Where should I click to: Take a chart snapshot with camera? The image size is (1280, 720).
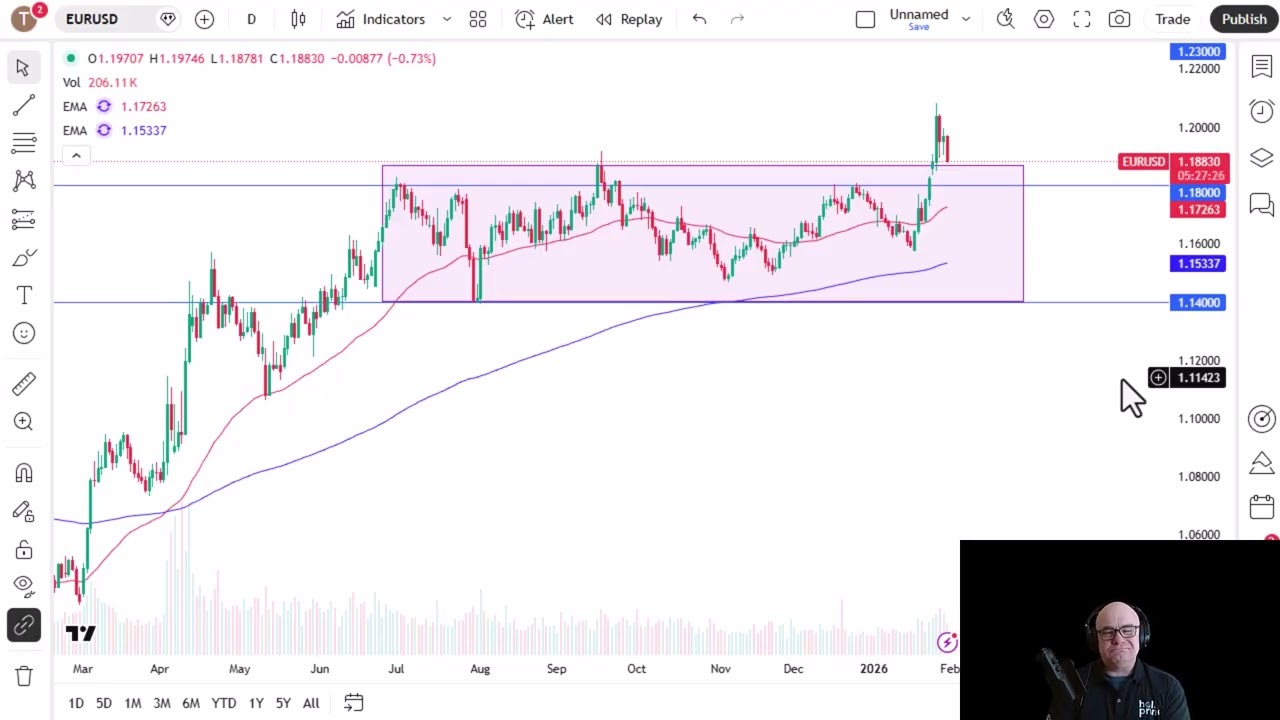click(1119, 19)
